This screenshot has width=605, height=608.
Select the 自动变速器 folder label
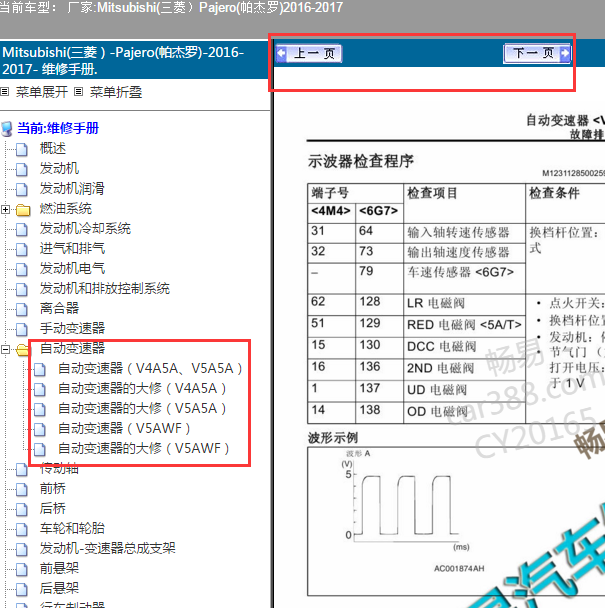pos(72,348)
